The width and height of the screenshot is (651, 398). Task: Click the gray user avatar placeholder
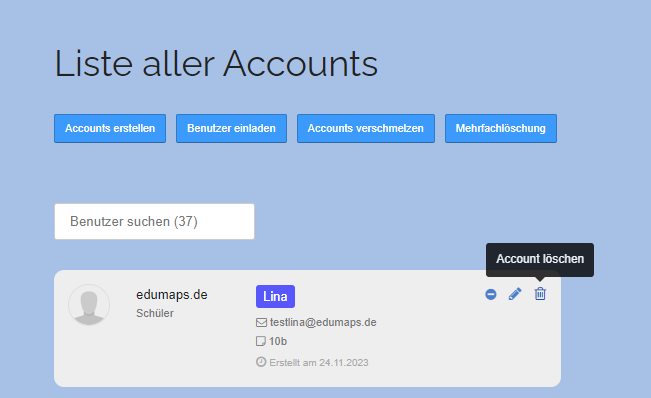tap(89, 305)
